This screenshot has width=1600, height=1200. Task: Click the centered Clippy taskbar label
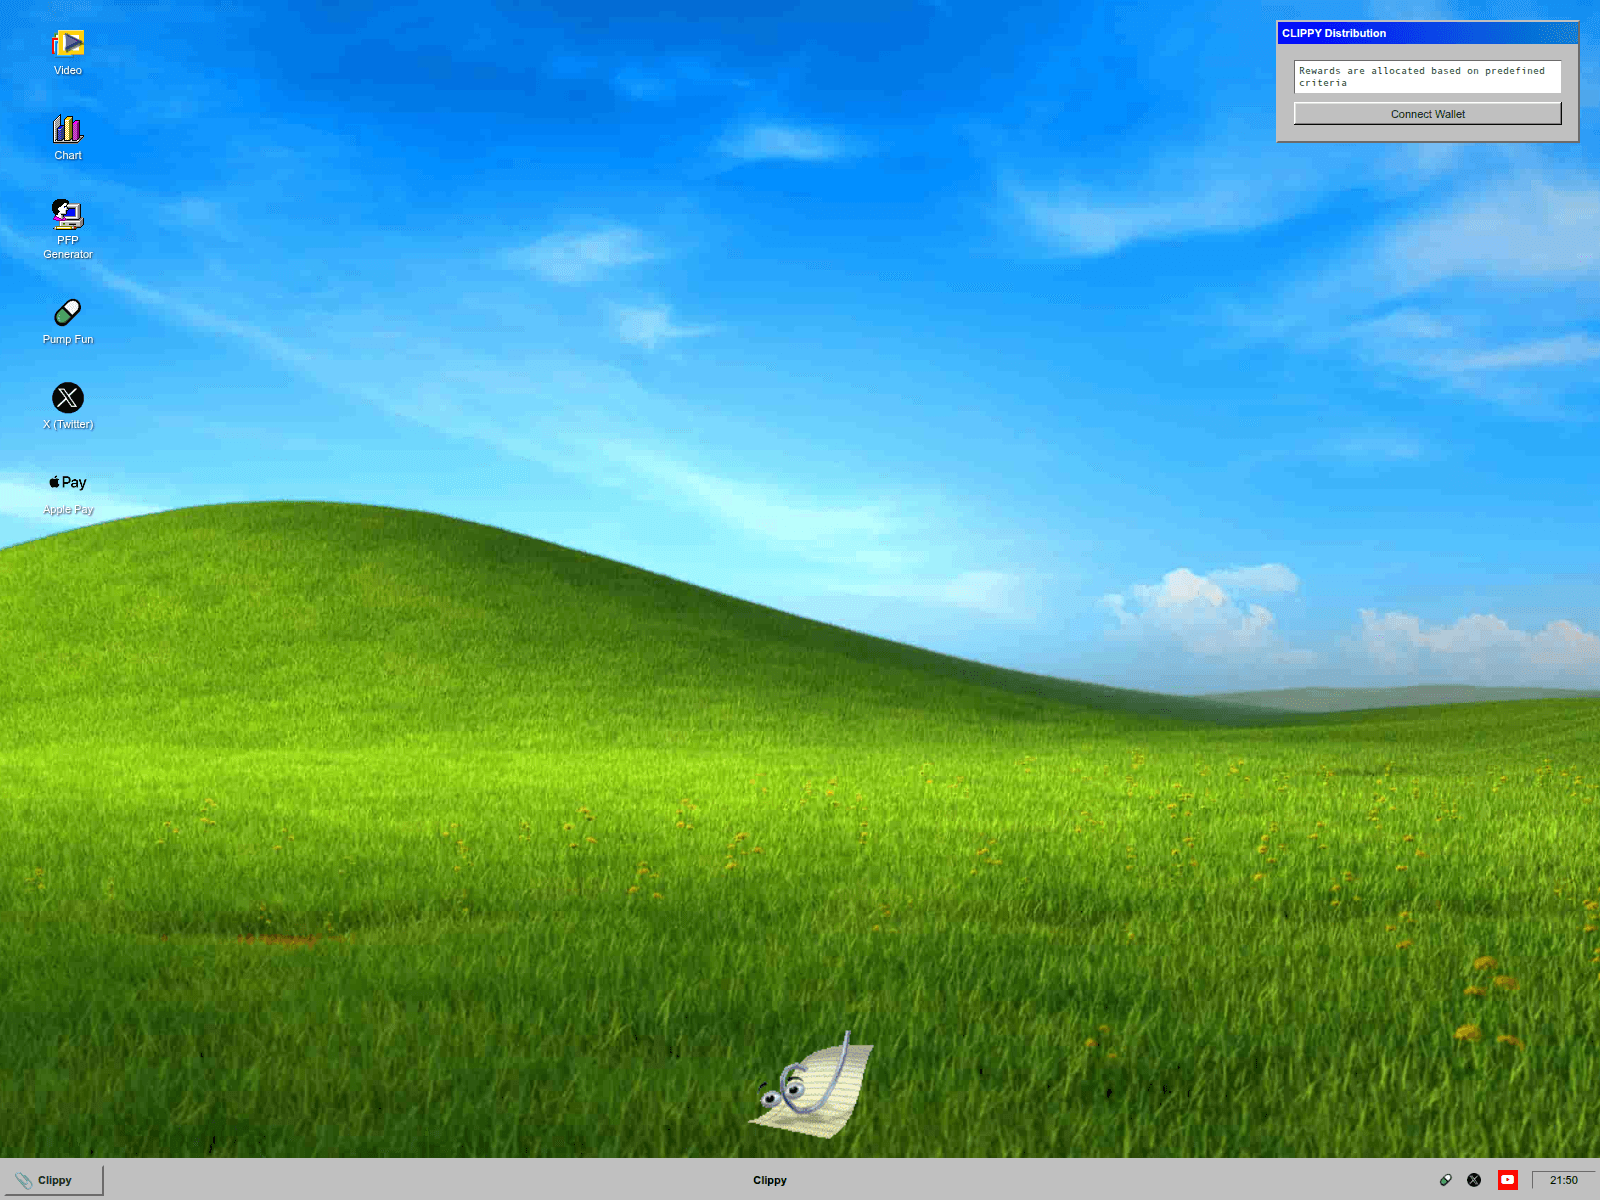[770, 1180]
